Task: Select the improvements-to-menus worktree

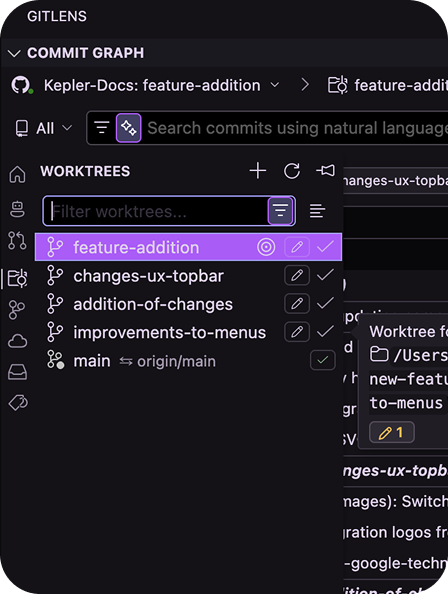Action: click(170, 333)
